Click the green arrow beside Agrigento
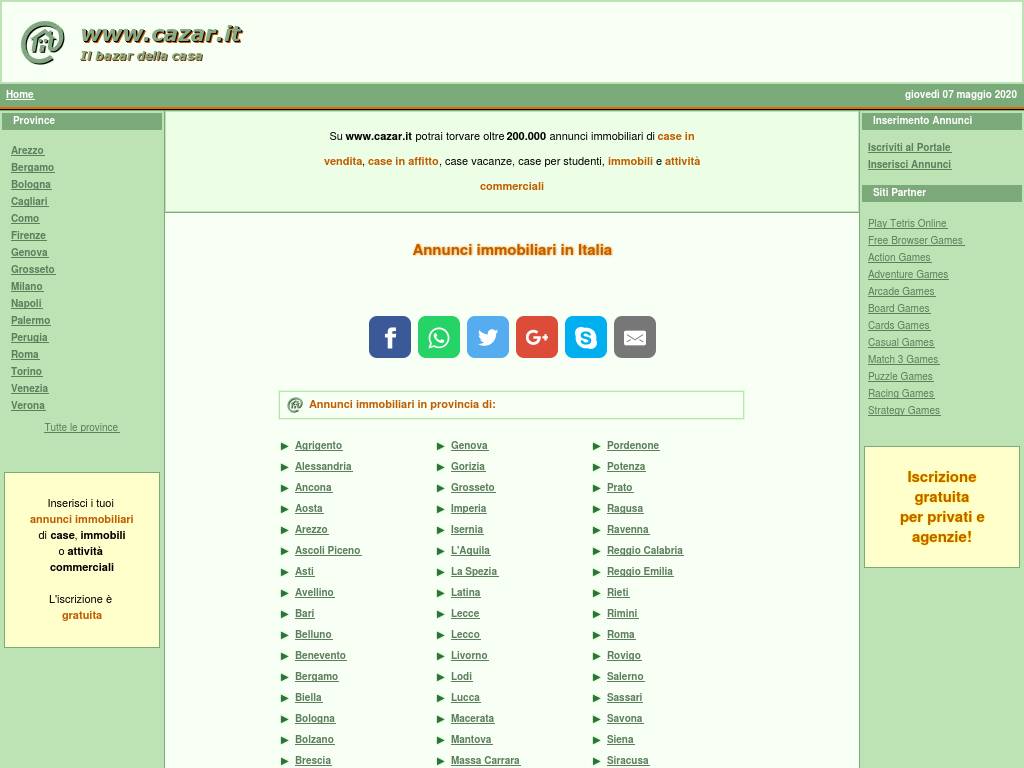 [285, 446]
